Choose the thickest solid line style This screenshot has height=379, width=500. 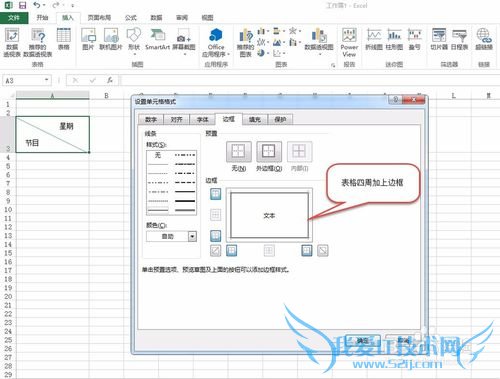tap(185, 201)
